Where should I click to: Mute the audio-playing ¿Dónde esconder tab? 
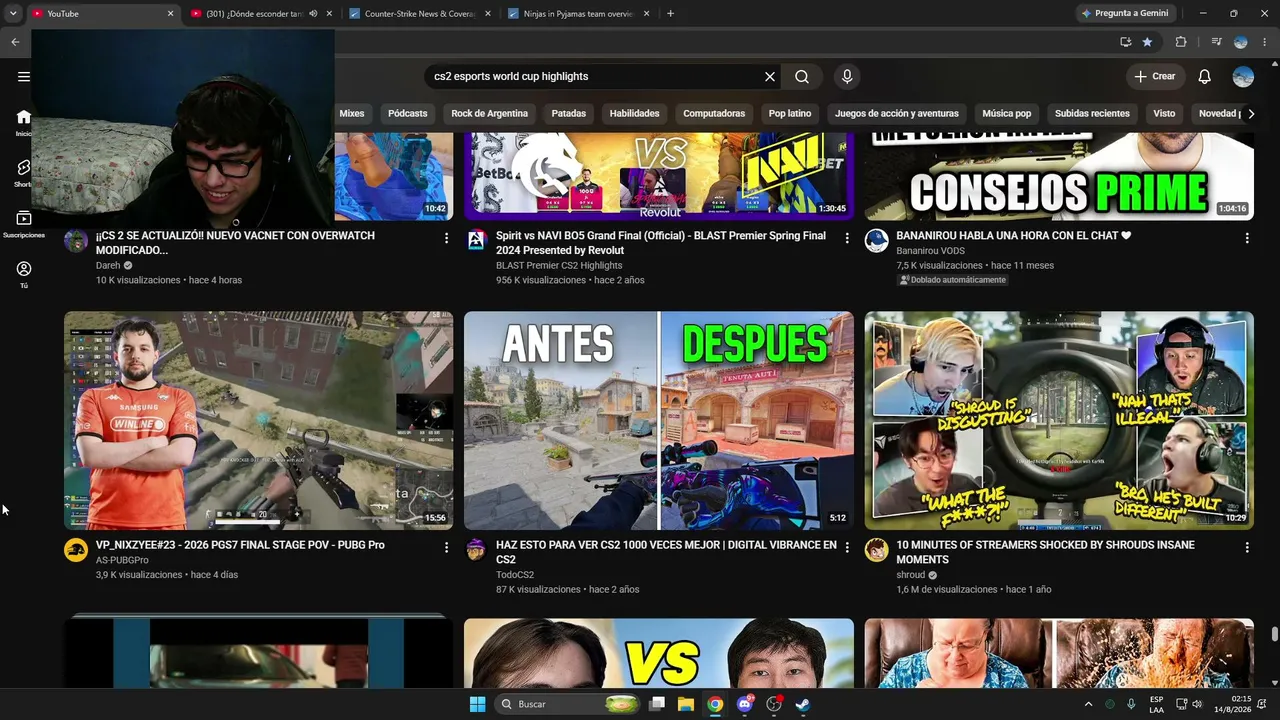(313, 14)
